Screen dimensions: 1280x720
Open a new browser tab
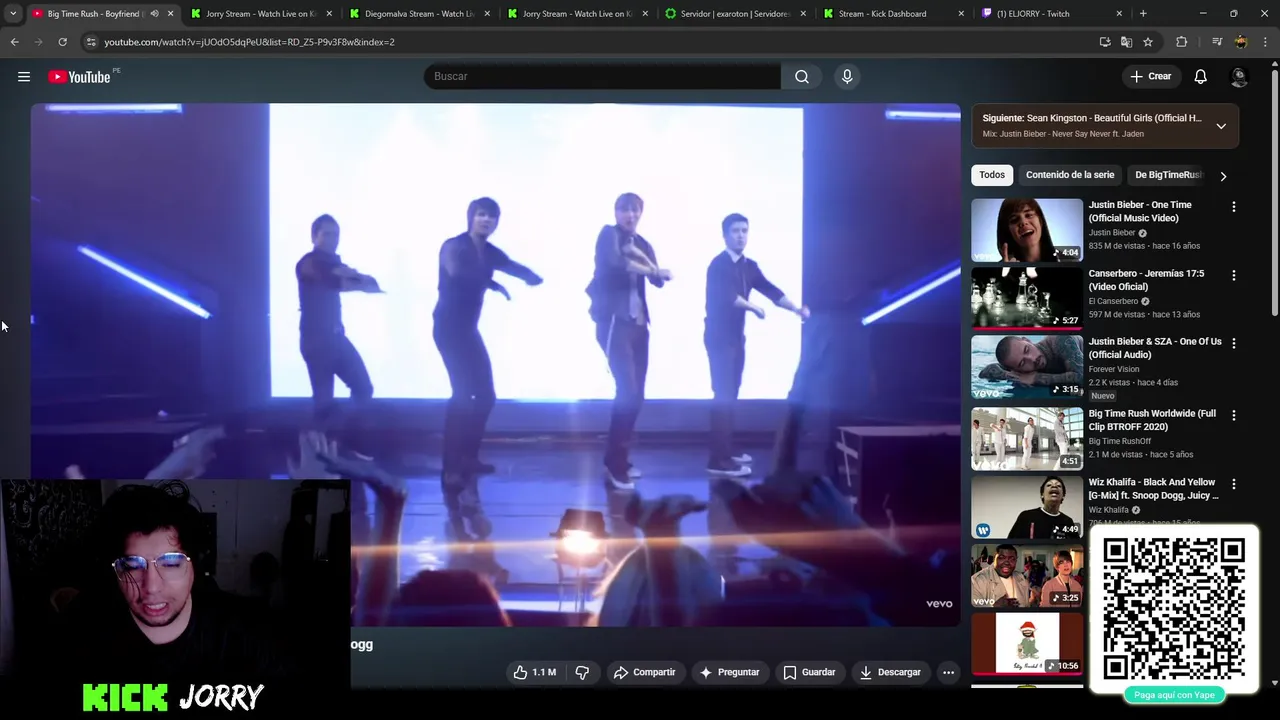pyautogui.click(x=1143, y=14)
